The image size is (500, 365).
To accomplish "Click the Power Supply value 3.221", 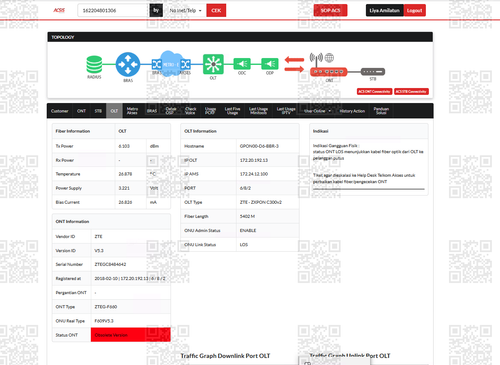I will (x=124, y=188).
